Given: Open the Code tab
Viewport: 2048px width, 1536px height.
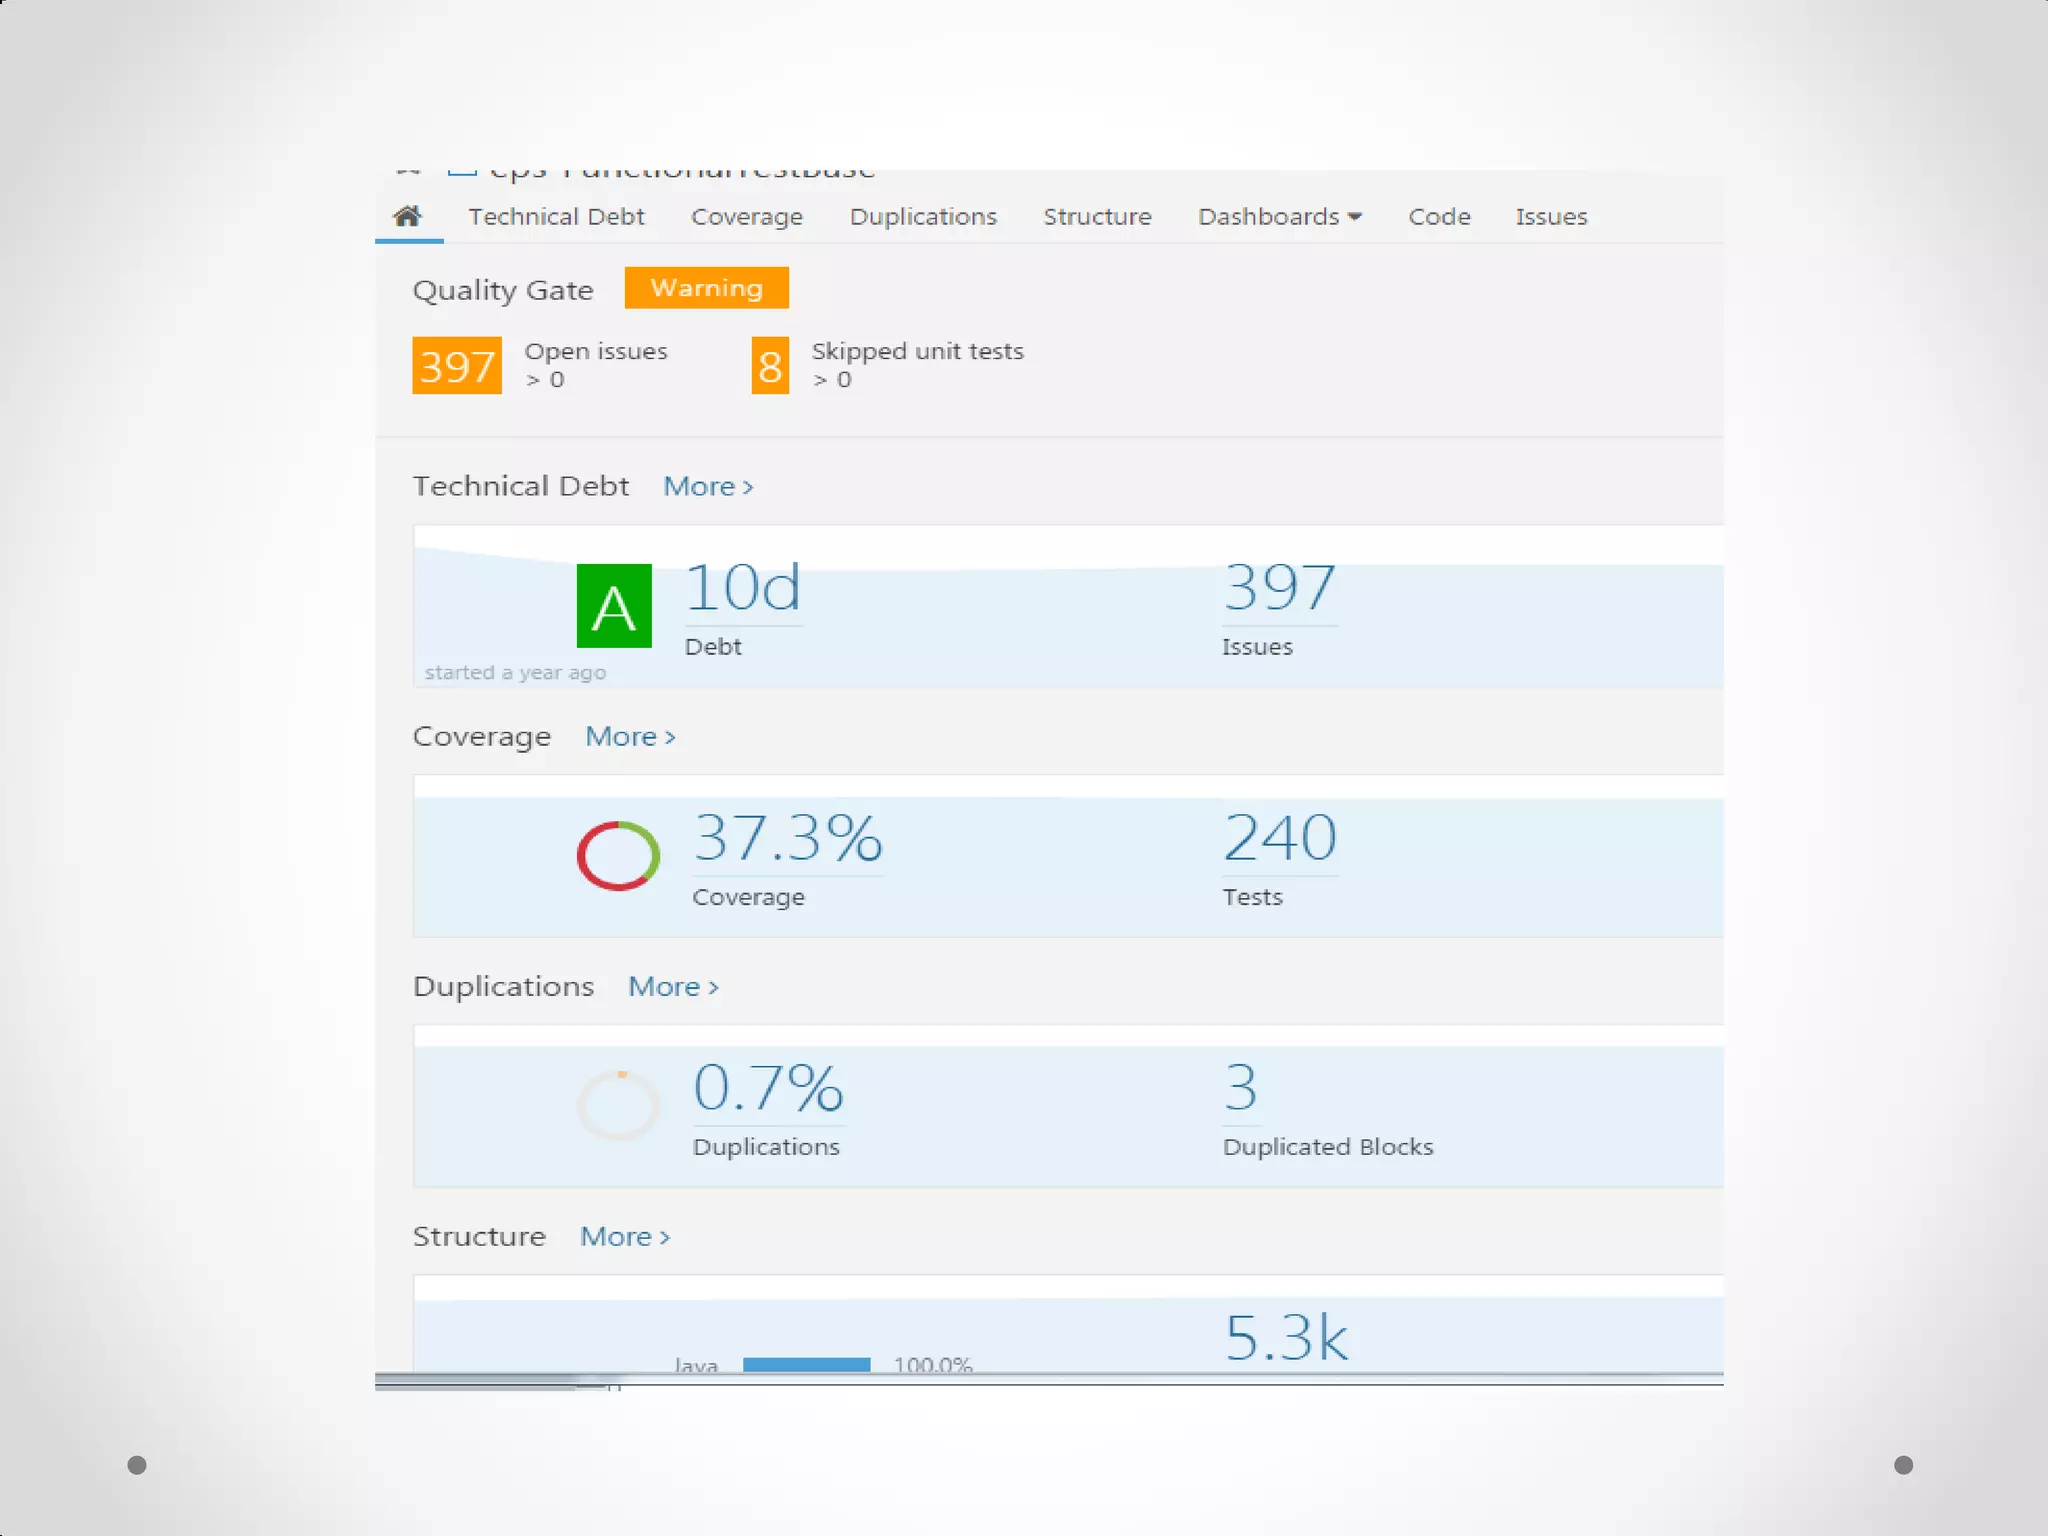Looking at the screenshot, I should pos(1439,217).
